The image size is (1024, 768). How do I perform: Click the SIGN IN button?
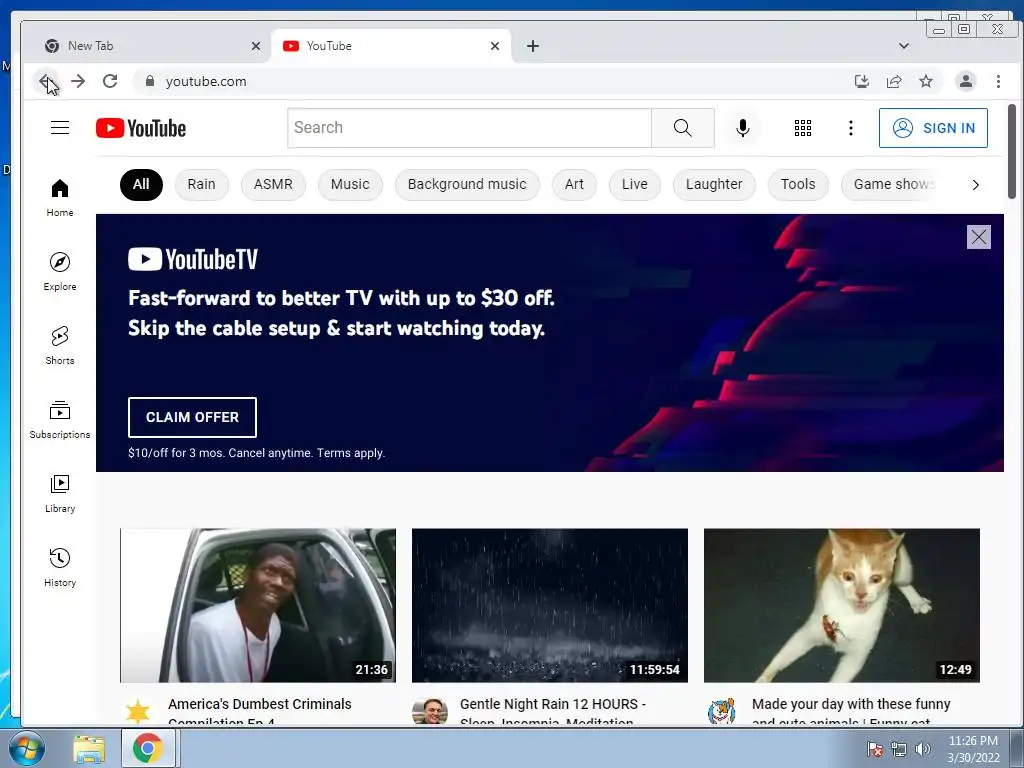click(933, 128)
